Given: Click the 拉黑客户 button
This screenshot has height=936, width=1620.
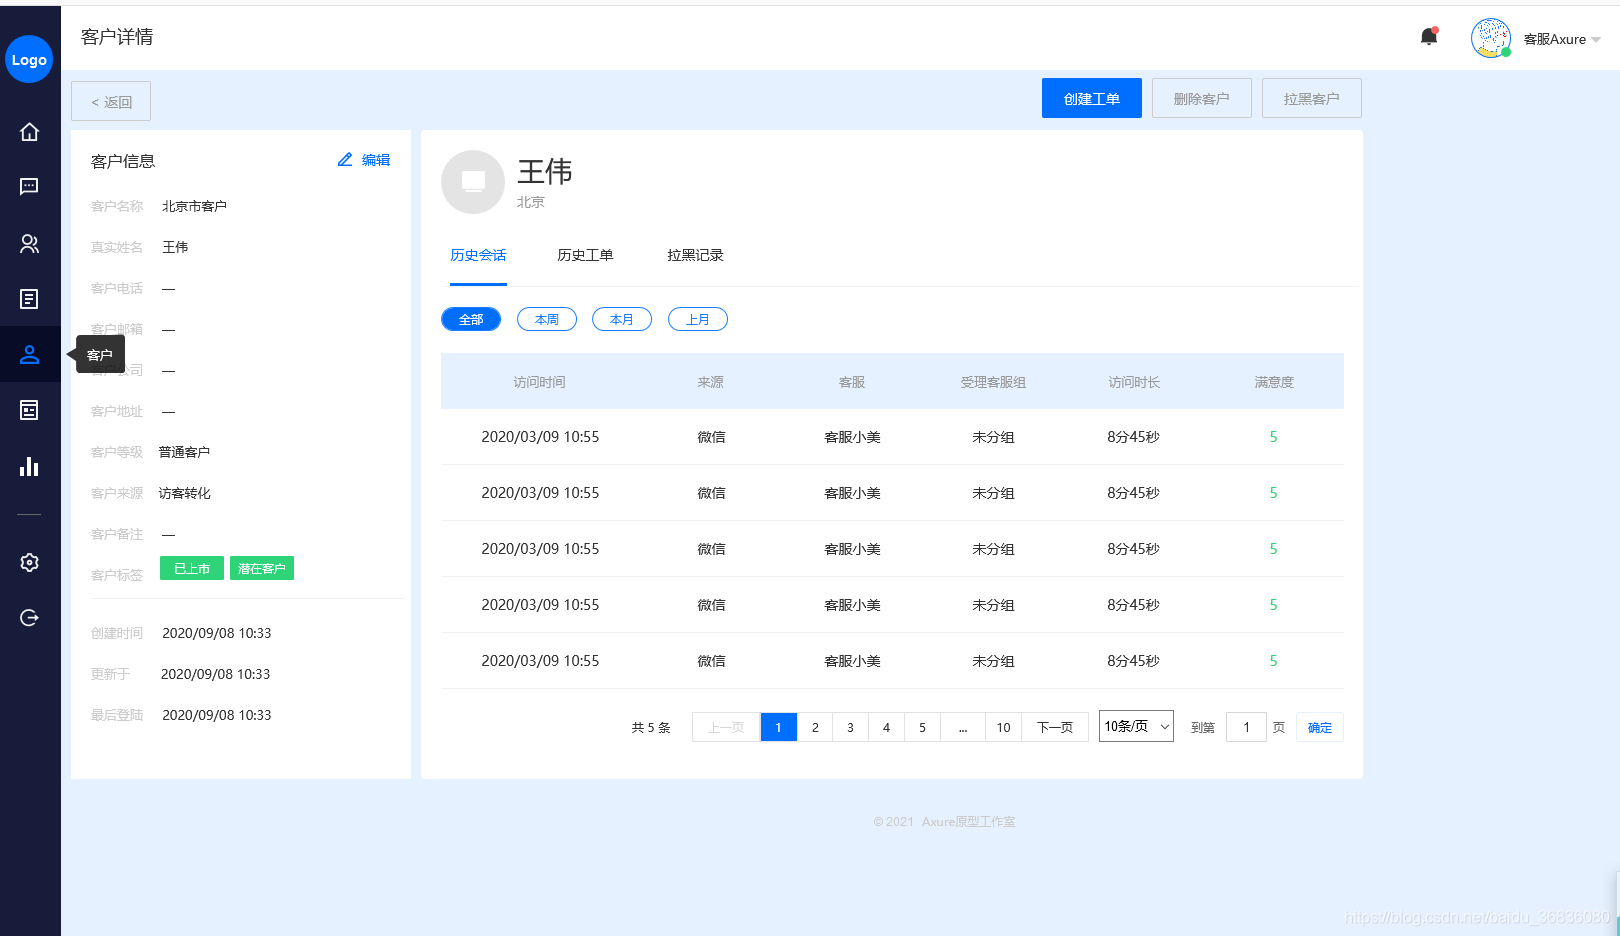Looking at the screenshot, I should (1312, 98).
